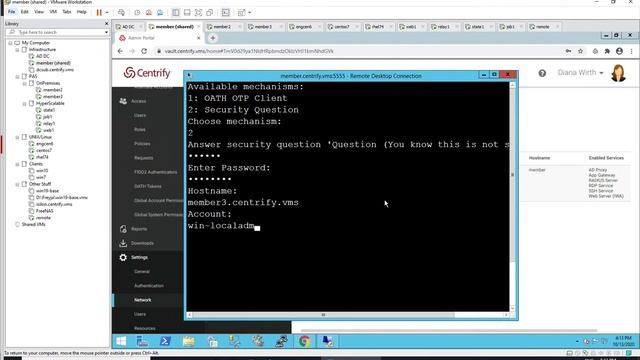Reload the Chrome page
The image size is (640, 360).
tap(144, 51)
